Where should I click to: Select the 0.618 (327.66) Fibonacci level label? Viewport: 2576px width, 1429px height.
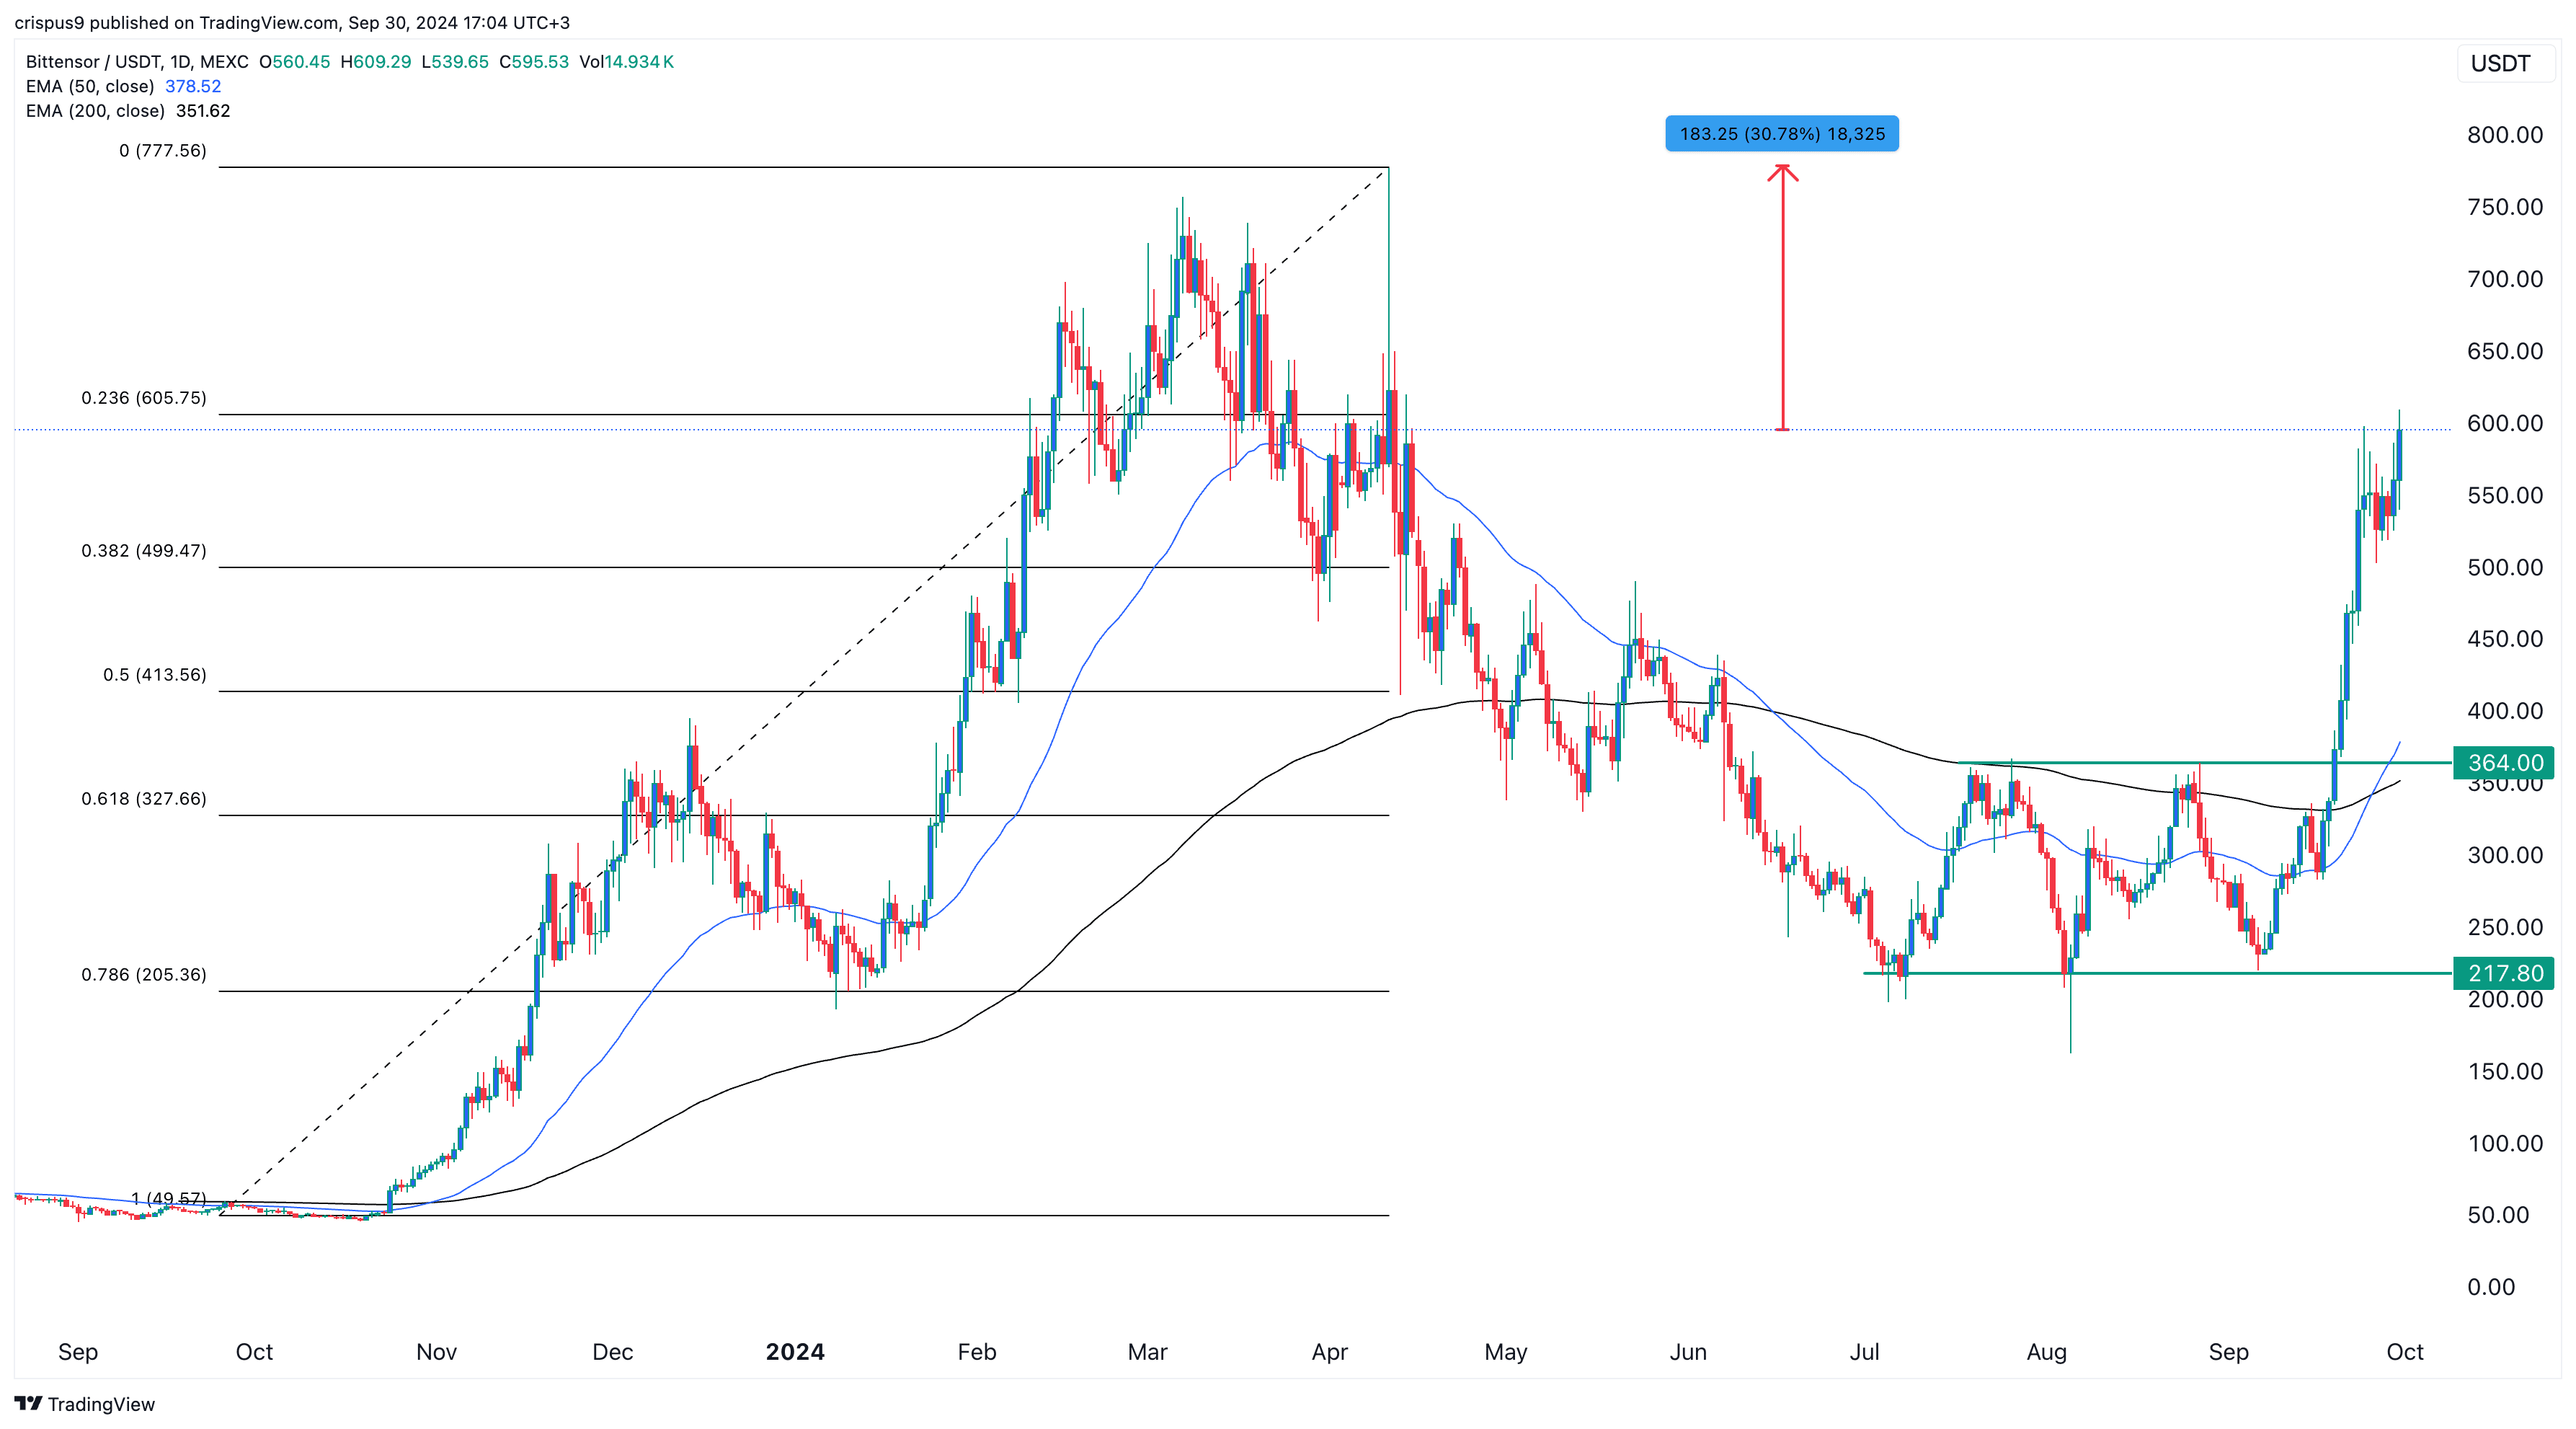coord(144,799)
